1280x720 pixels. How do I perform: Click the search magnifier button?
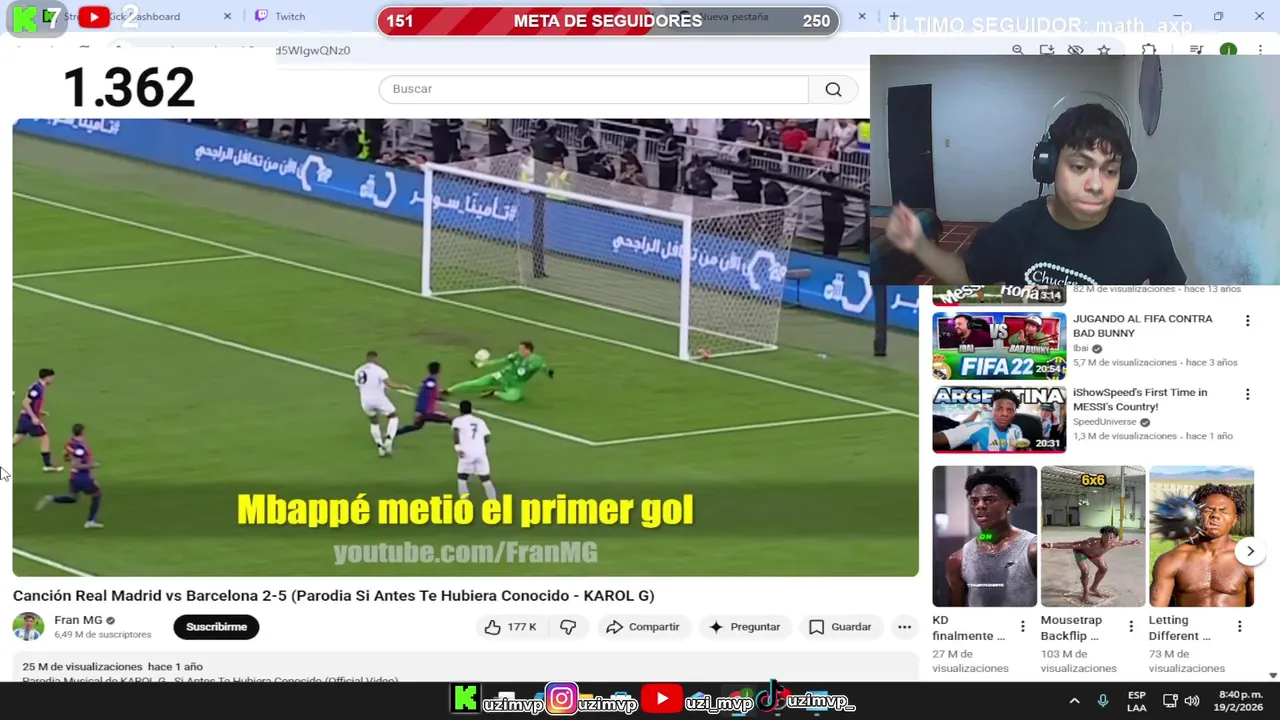pyautogui.click(x=833, y=89)
